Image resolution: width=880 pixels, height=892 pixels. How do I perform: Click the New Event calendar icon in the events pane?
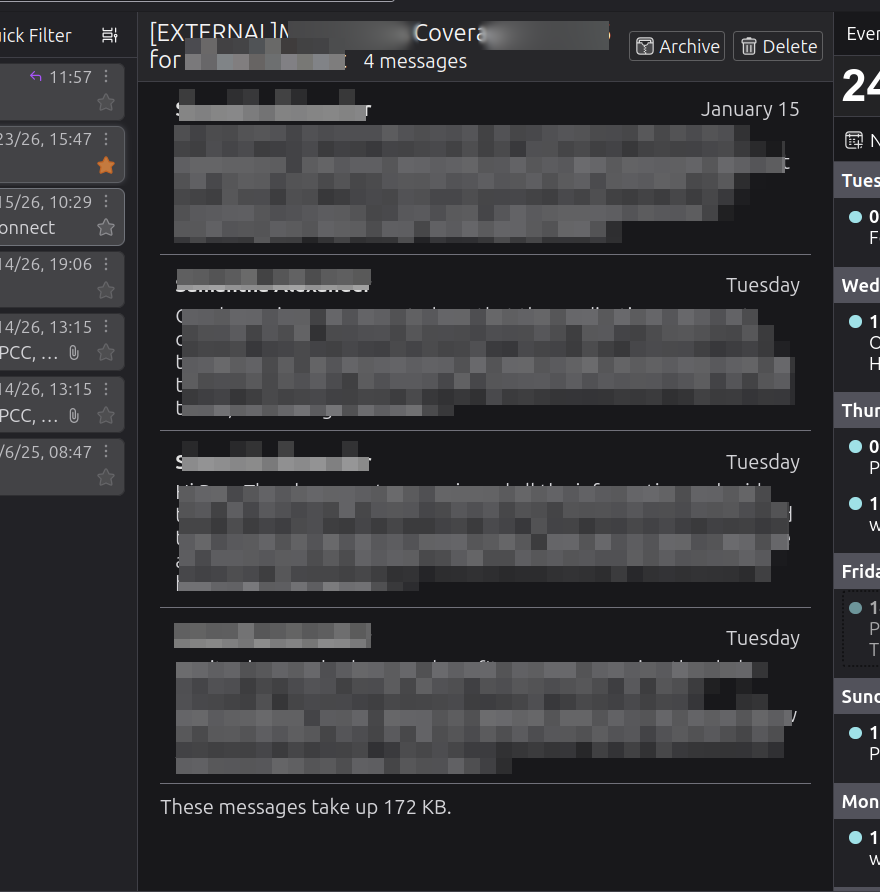[854, 140]
